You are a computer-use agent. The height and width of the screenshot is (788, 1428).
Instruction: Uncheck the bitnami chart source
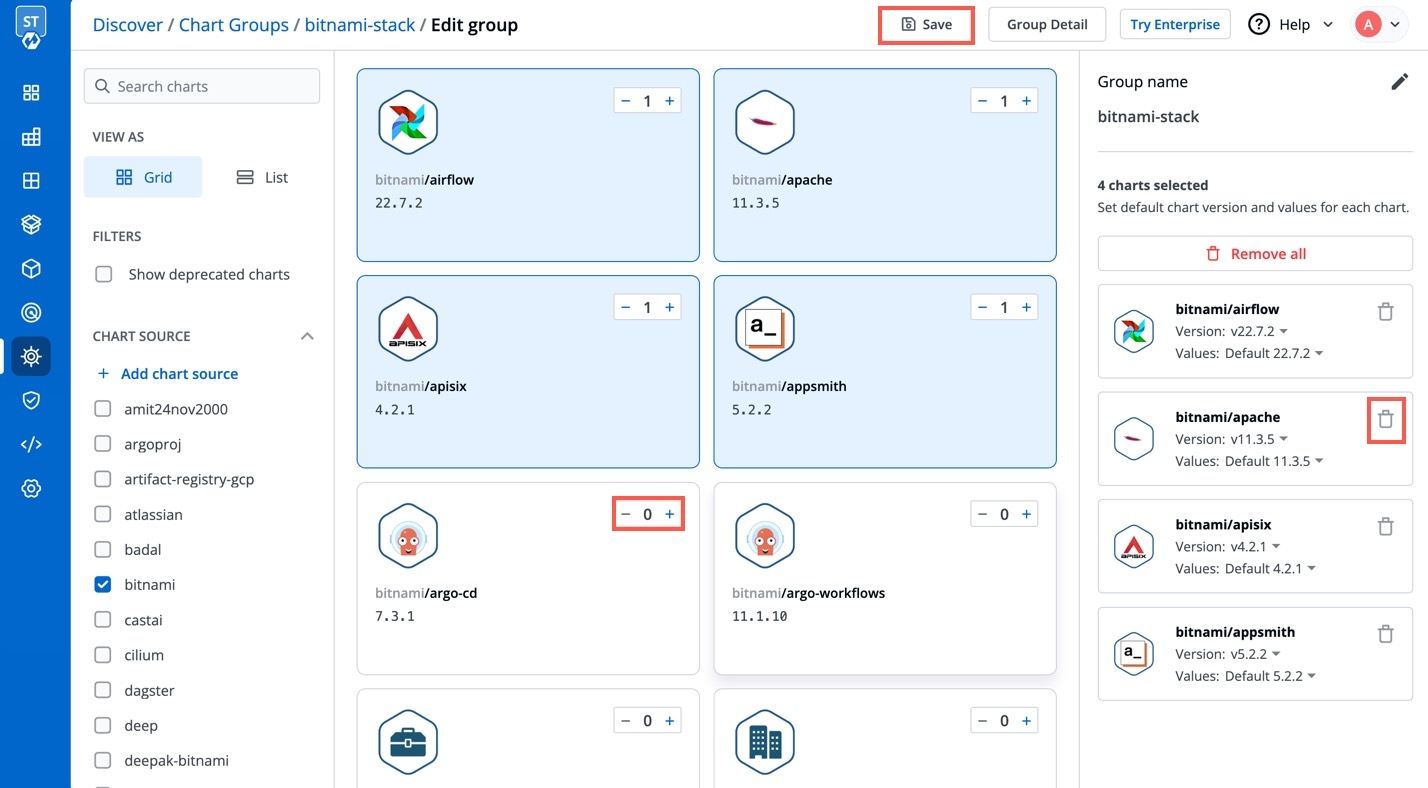(x=102, y=584)
